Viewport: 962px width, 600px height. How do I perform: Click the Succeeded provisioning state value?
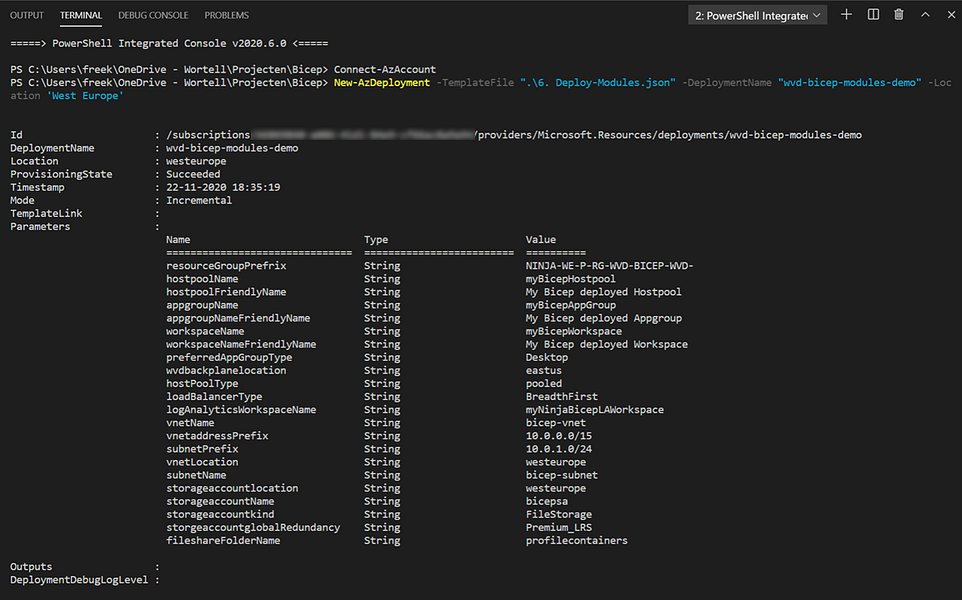pos(193,174)
